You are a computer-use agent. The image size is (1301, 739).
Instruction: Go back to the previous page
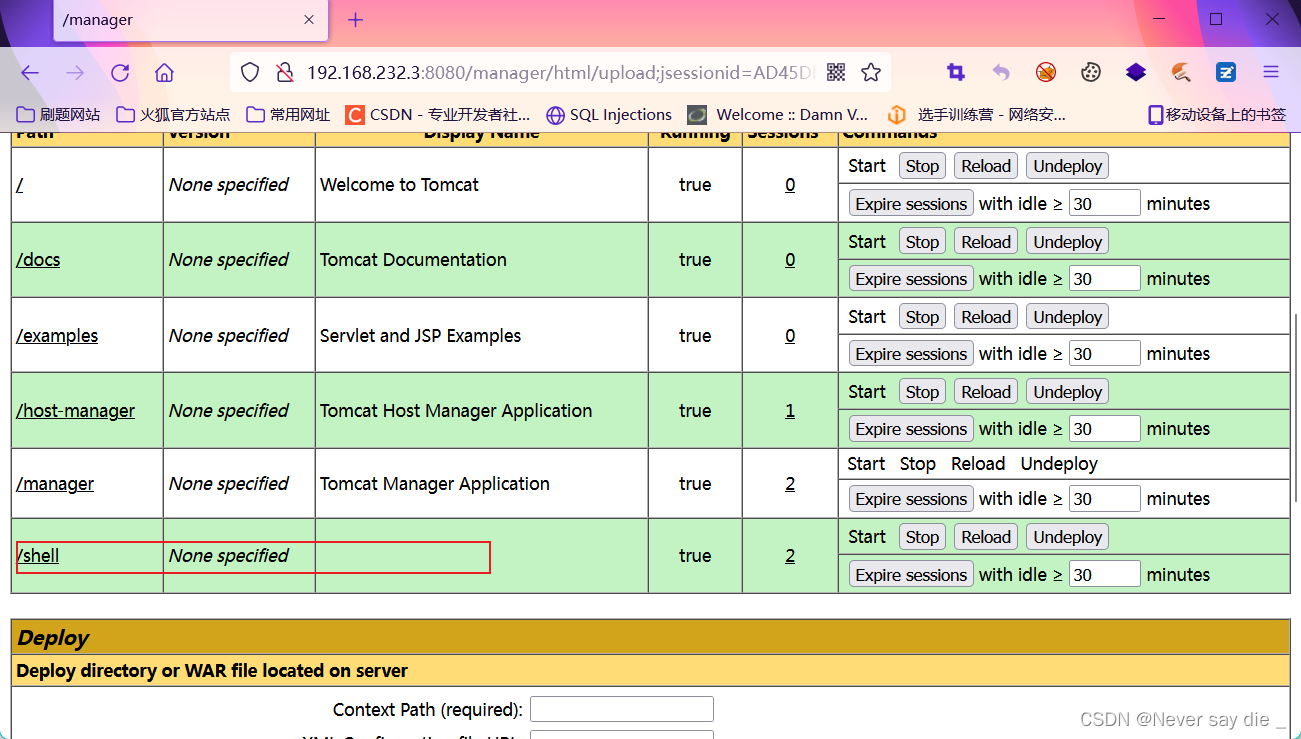tap(30, 72)
